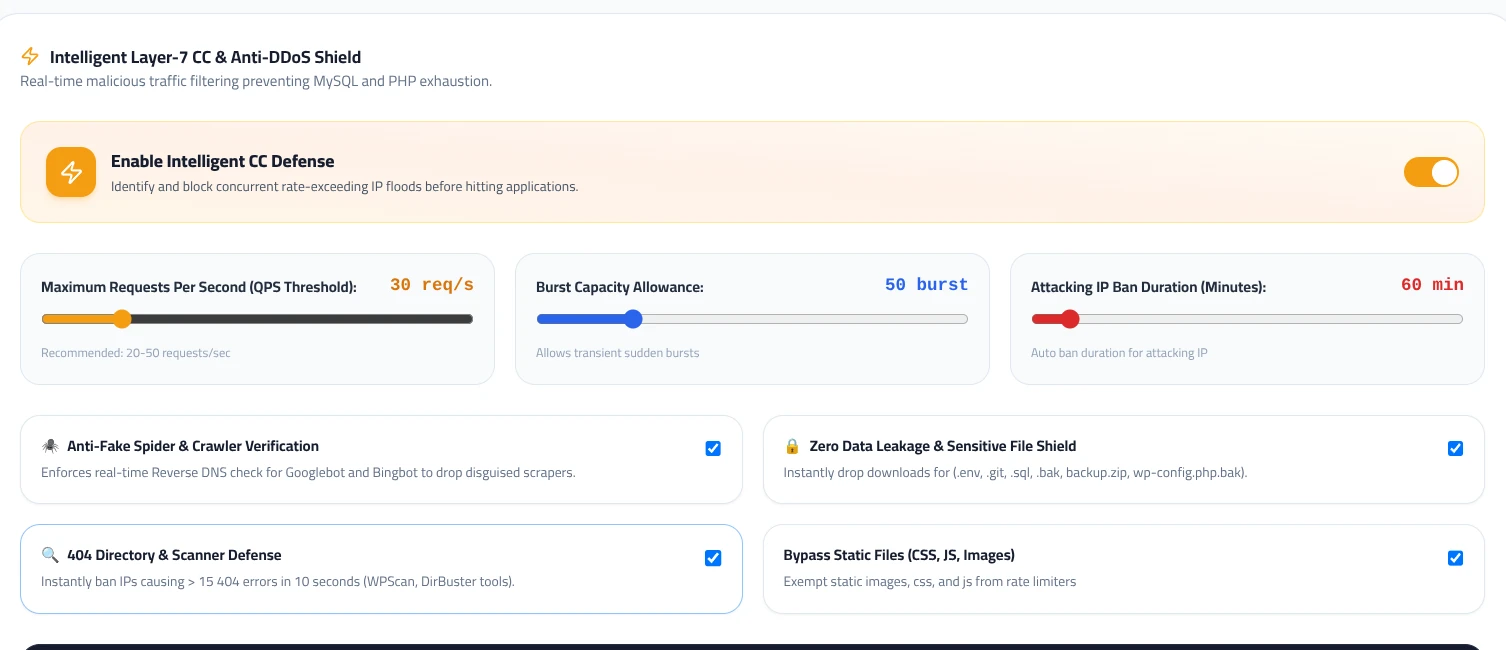Screen dimensions: 1506x650
Task: Click the orange lightning badge in the CC Defense banner
Action: 71,172
